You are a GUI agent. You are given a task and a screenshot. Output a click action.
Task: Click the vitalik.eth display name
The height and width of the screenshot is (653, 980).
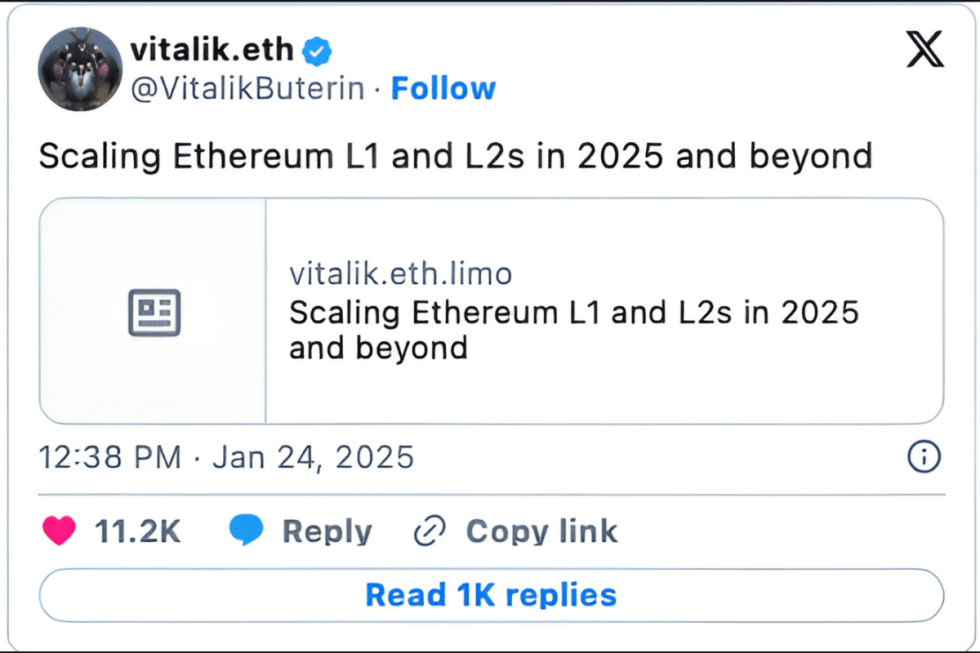click(x=212, y=50)
